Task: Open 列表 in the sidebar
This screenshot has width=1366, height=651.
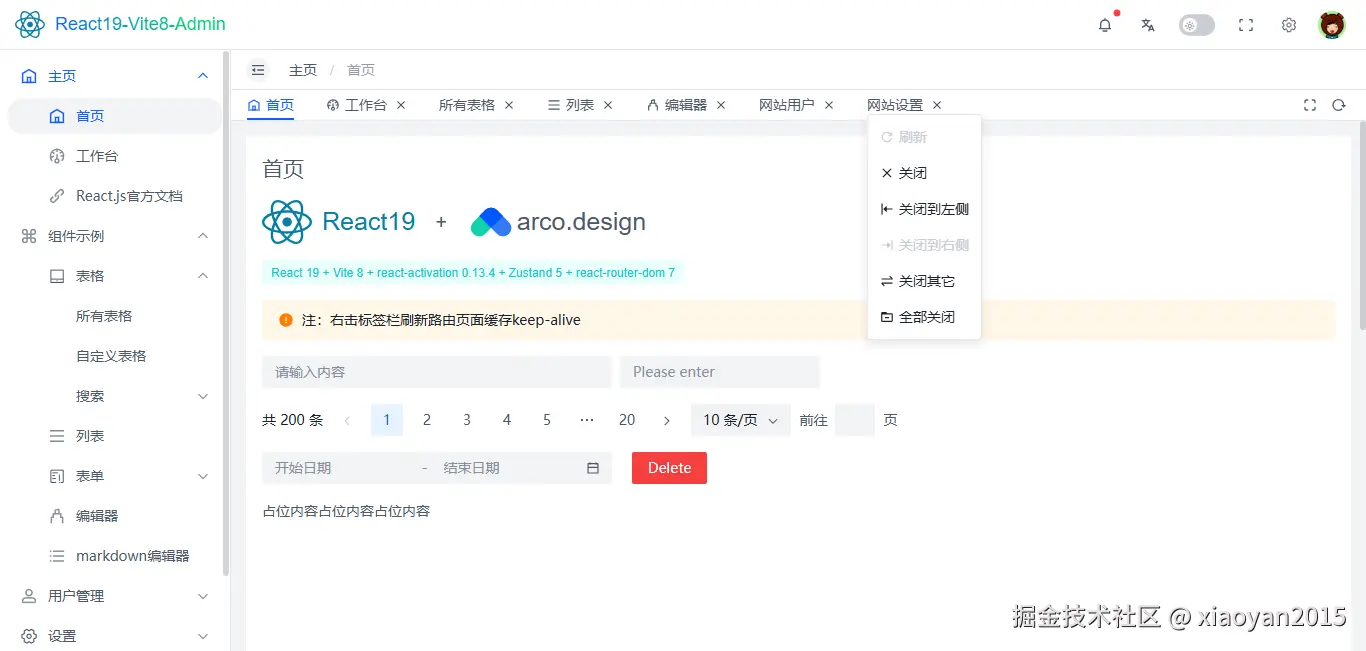Action: (x=115, y=436)
